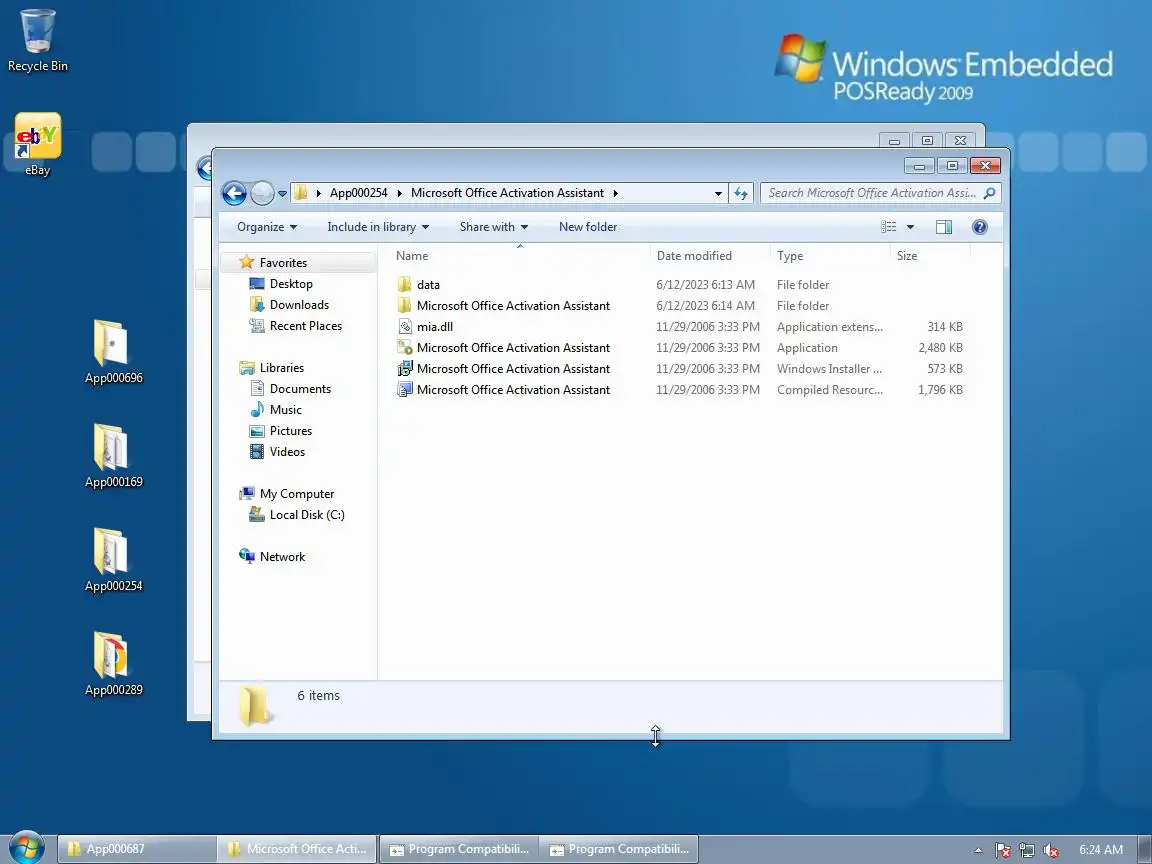
Task: Open the Organize menu
Action: click(x=267, y=227)
